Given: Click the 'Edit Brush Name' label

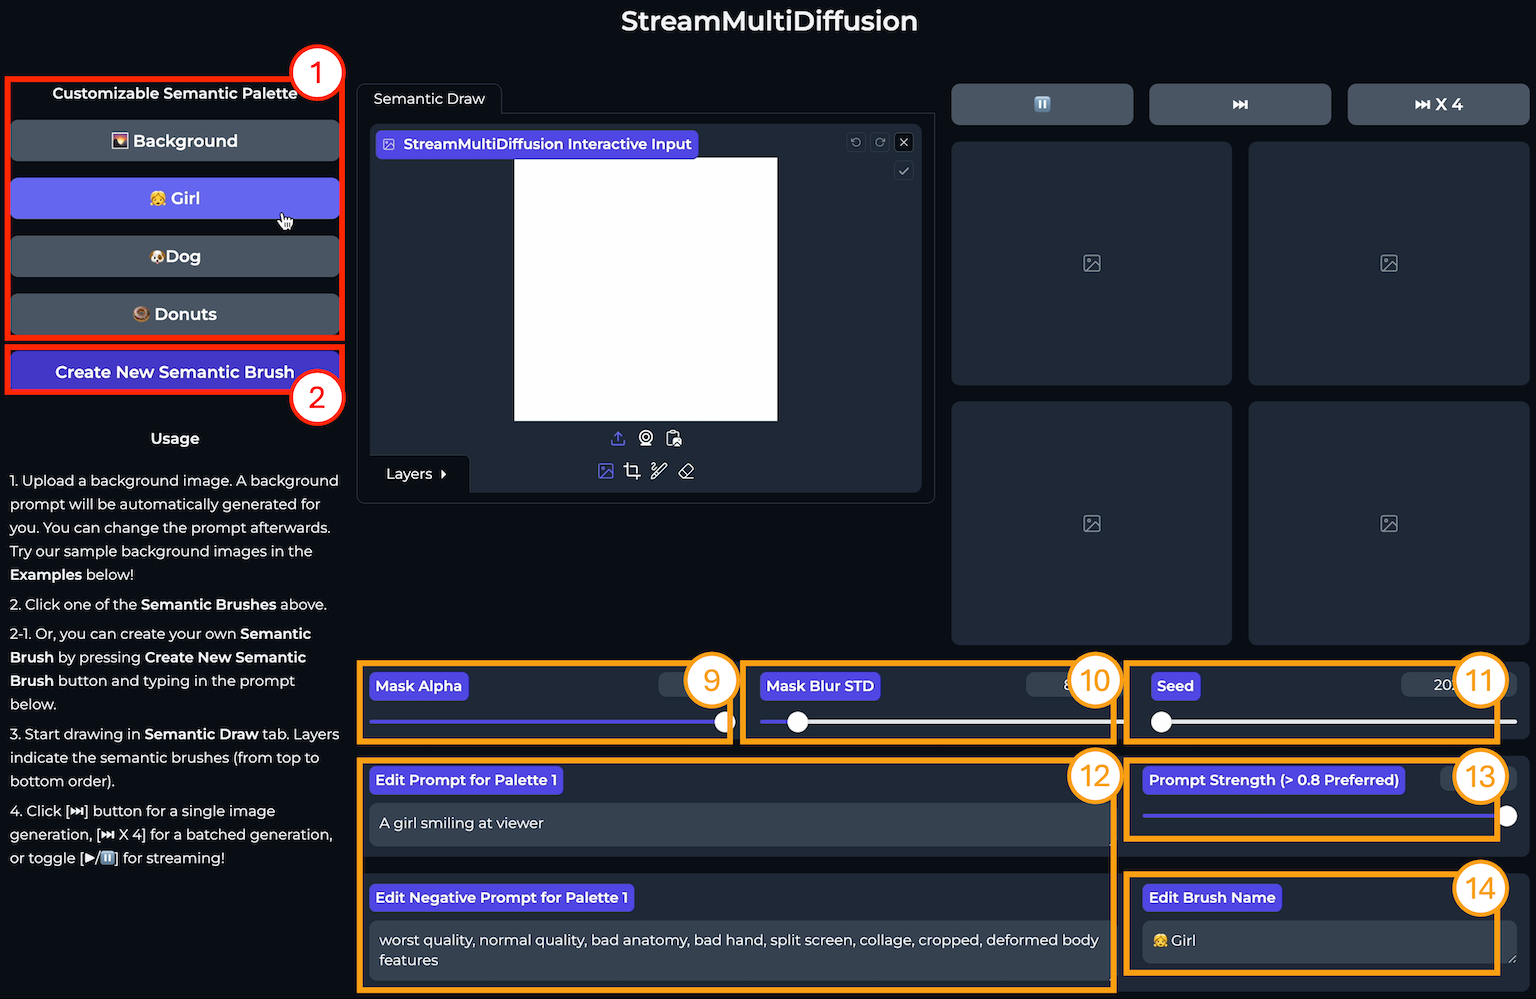Looking at the screenshot, I should (1212, 898).
